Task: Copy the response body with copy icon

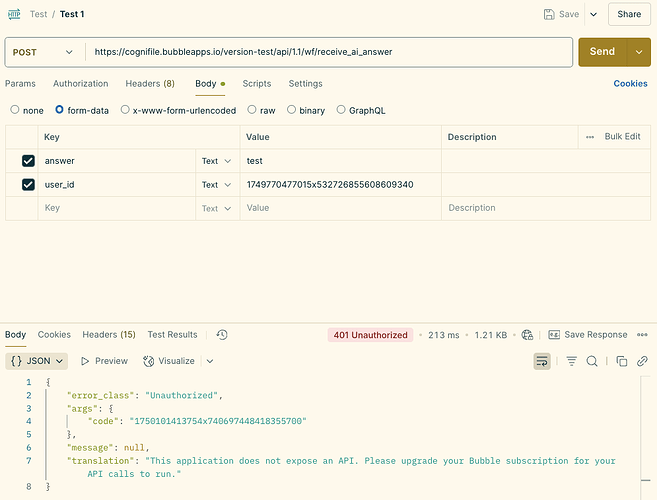Action: [x=622, y=361]
